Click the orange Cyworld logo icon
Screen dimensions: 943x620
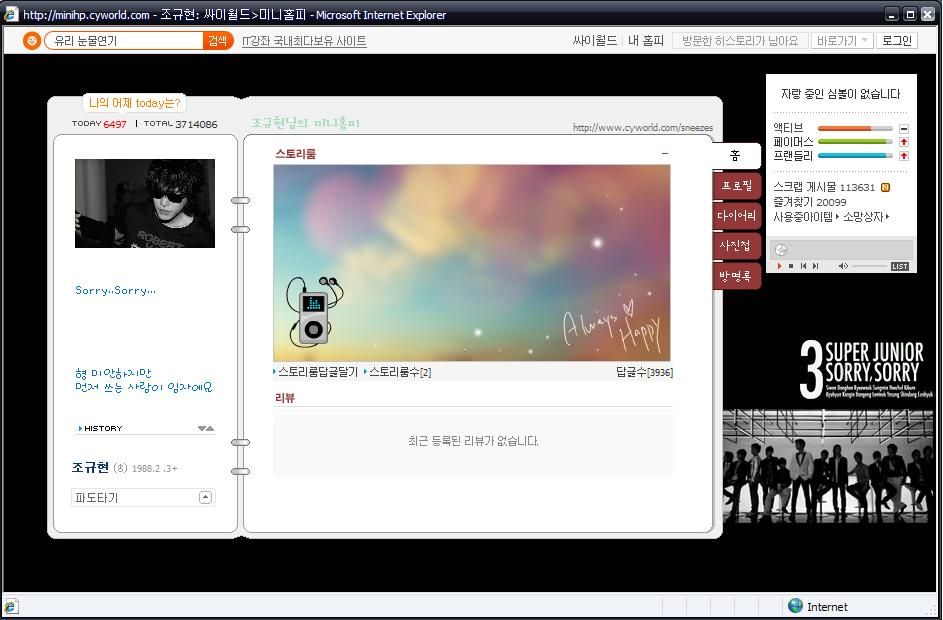(31, 40)
